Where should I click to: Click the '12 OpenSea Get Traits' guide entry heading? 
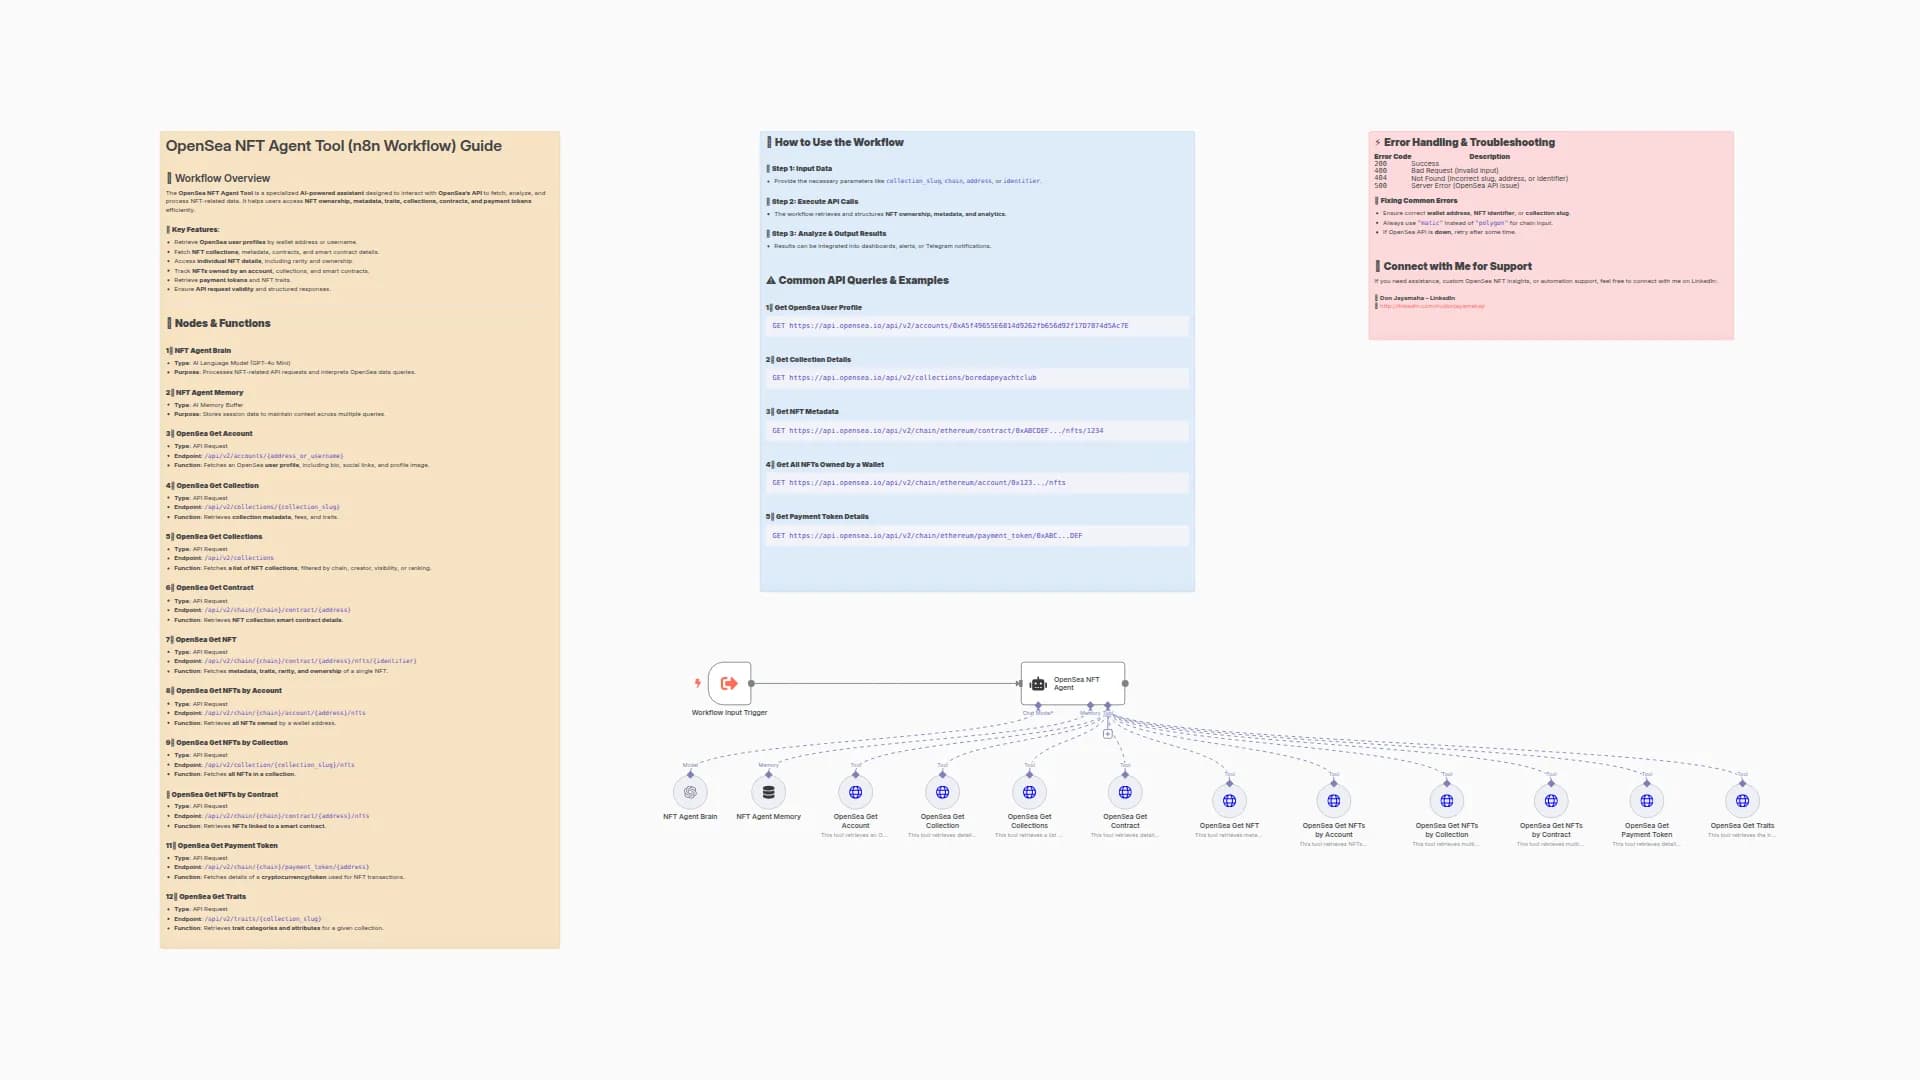pos(206,897)
